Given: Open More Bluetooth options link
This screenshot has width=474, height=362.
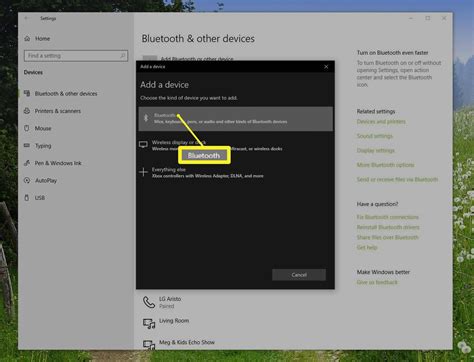Looking at the screenshot, I should tap(385, 165).
